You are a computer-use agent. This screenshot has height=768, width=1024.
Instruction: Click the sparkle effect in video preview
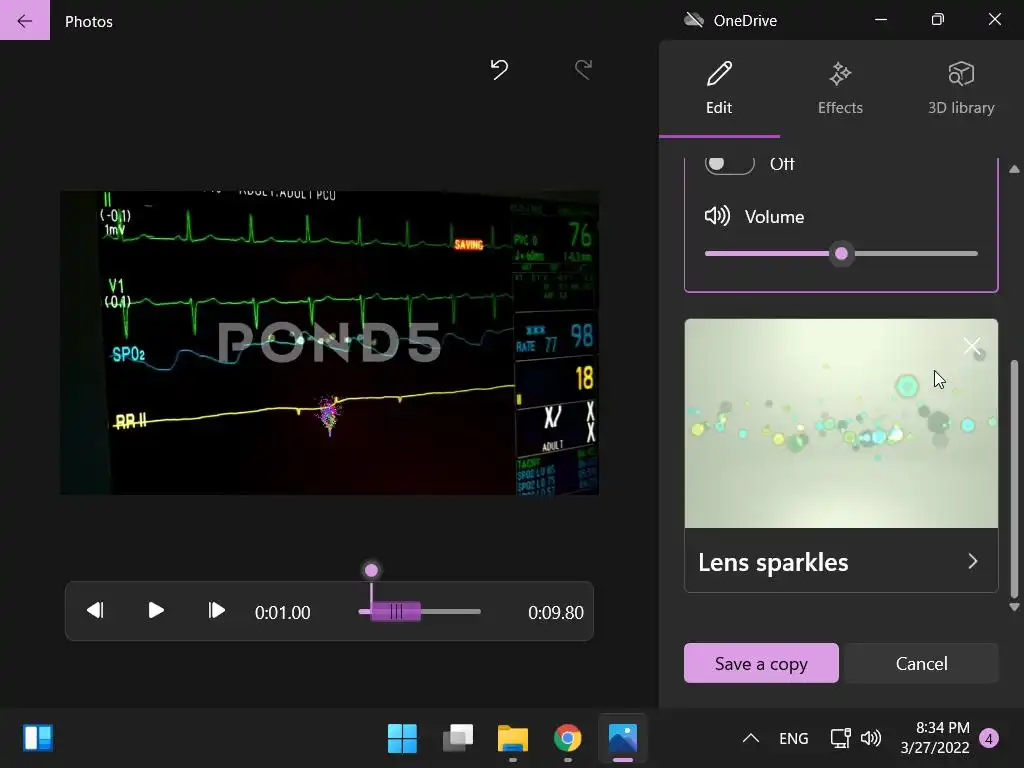pos(329,415)
